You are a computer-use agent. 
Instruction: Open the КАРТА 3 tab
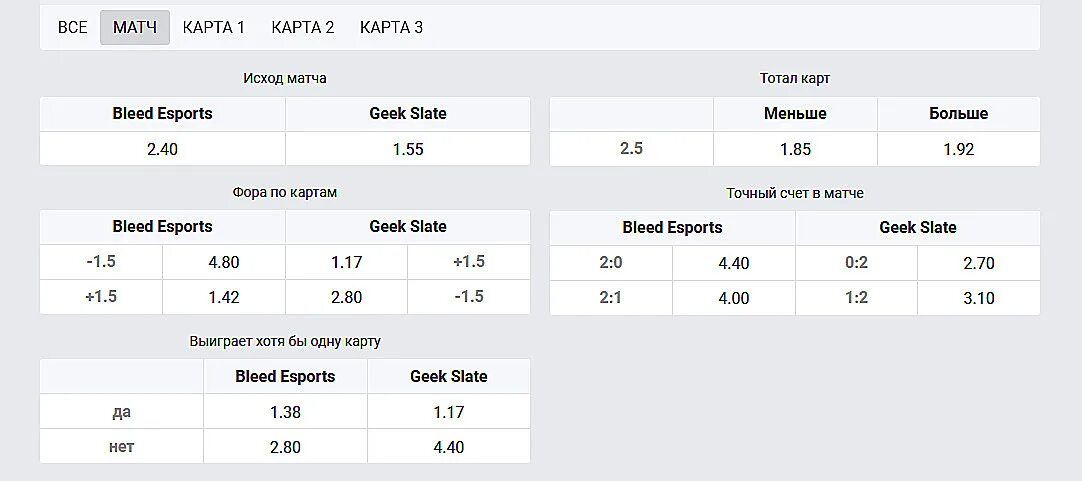tap(391, 28)
